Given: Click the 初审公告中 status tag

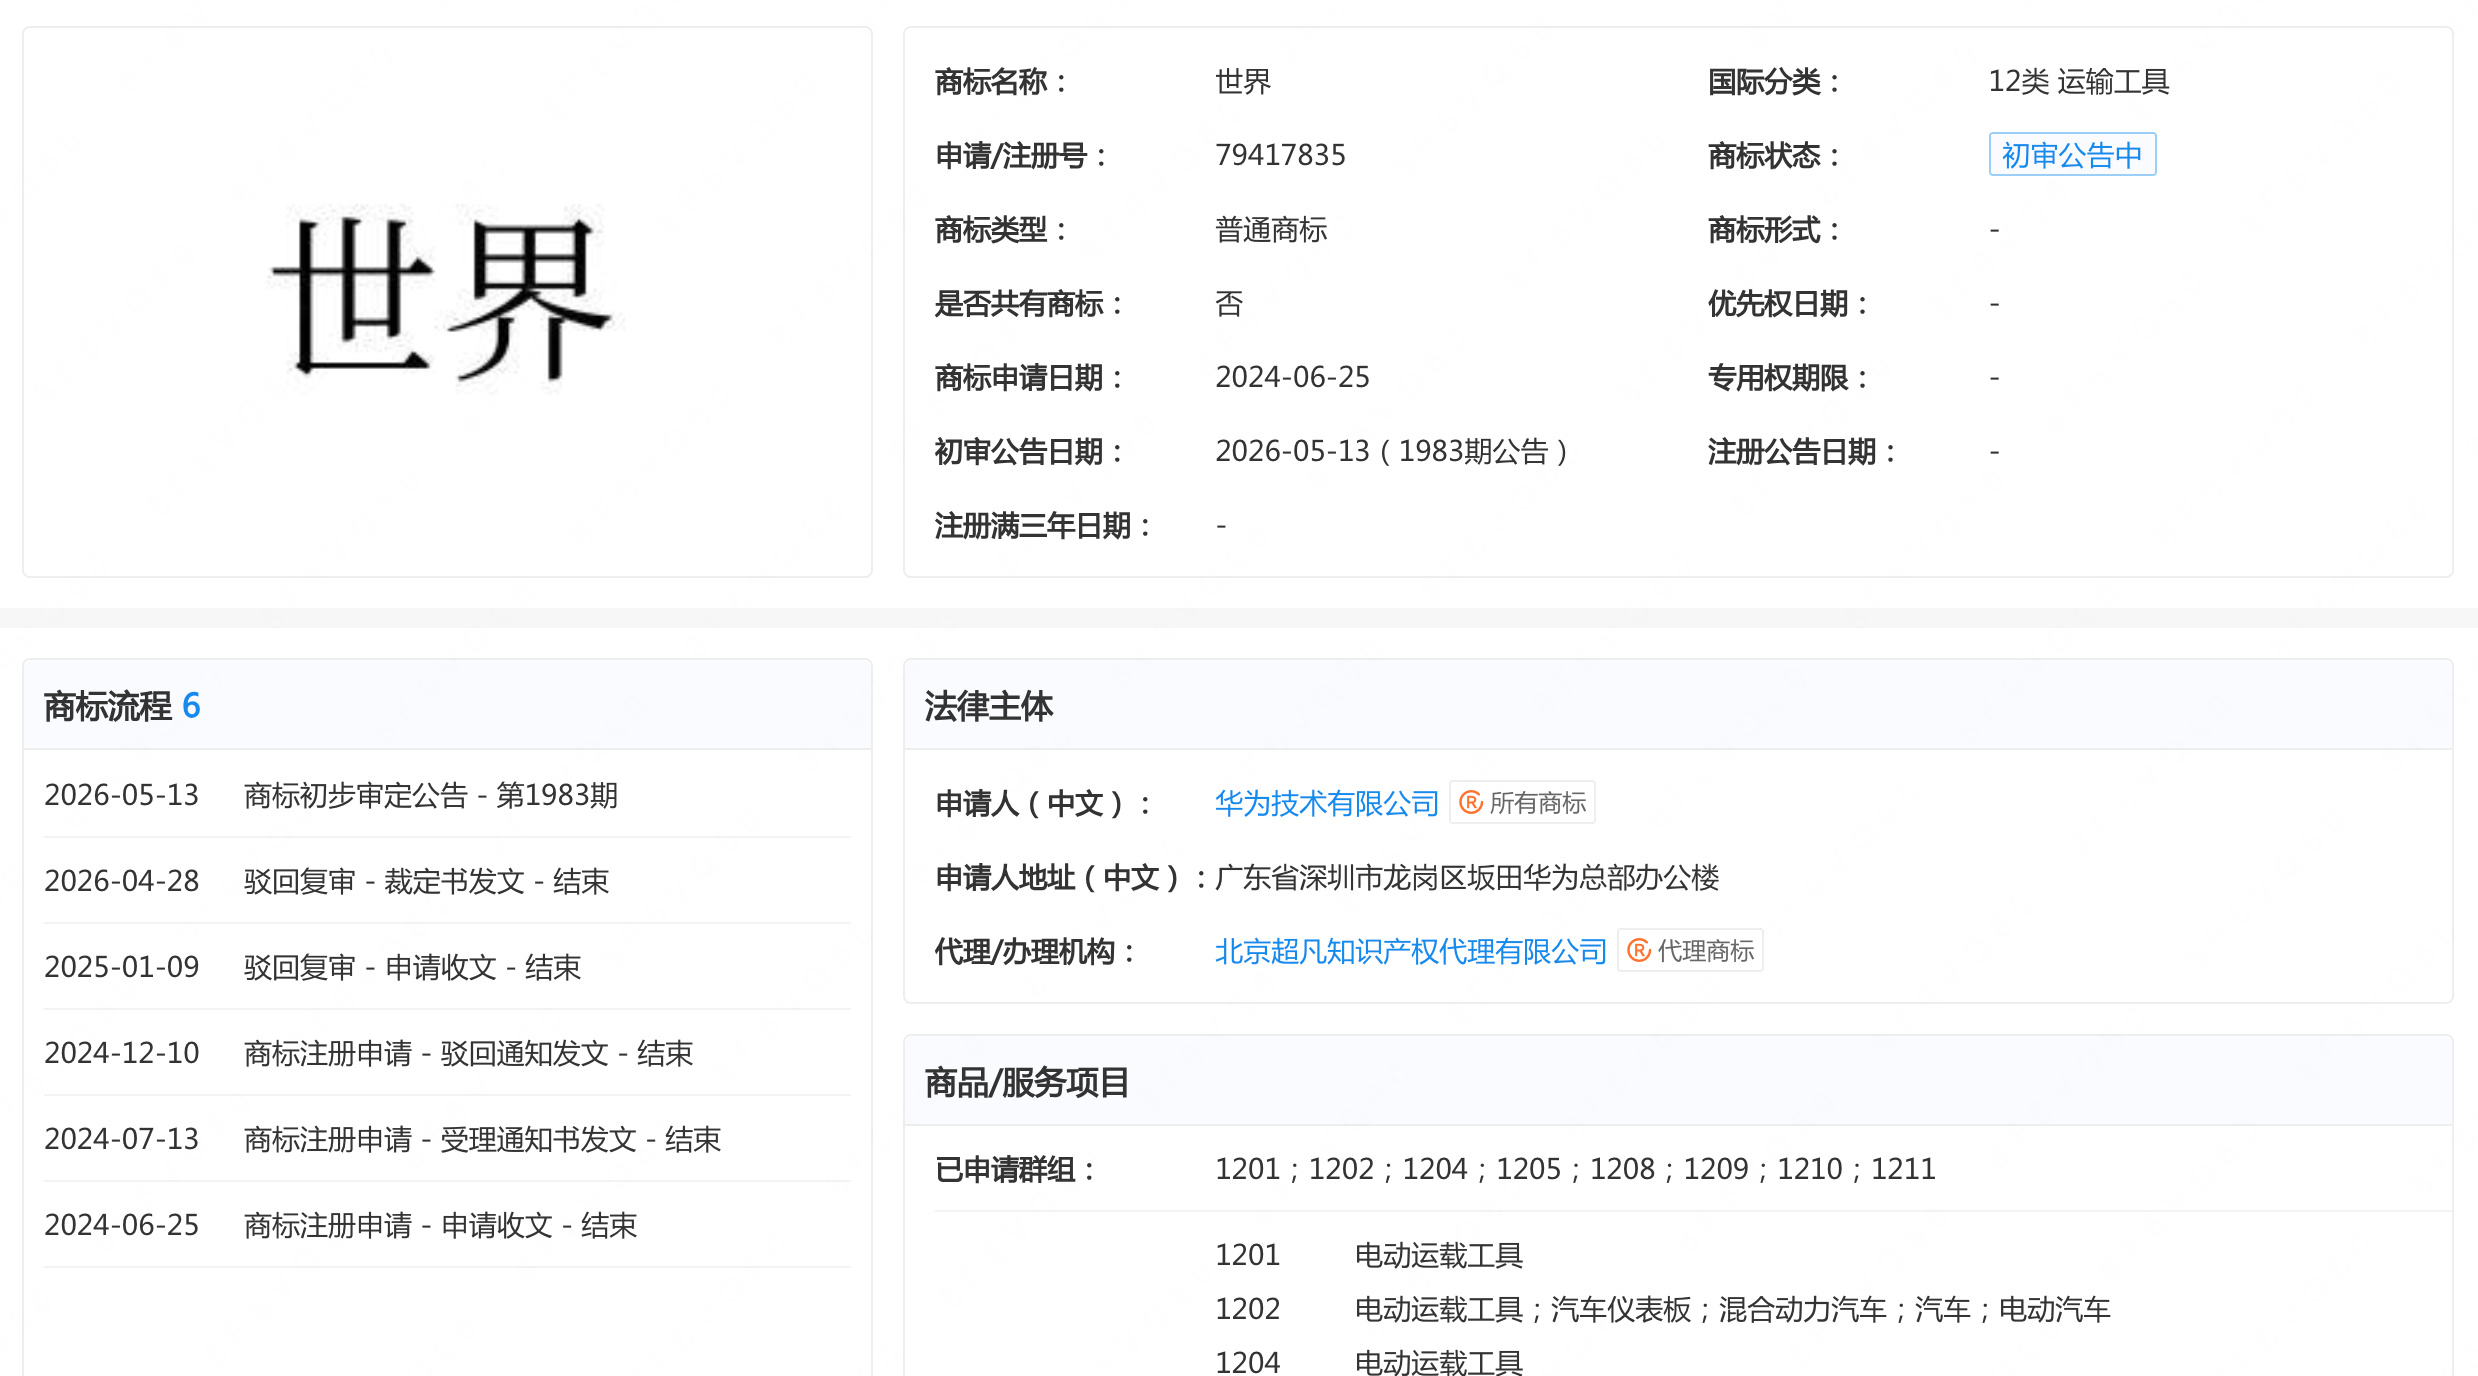Looking at the screenshot, I should (2072, 155).
